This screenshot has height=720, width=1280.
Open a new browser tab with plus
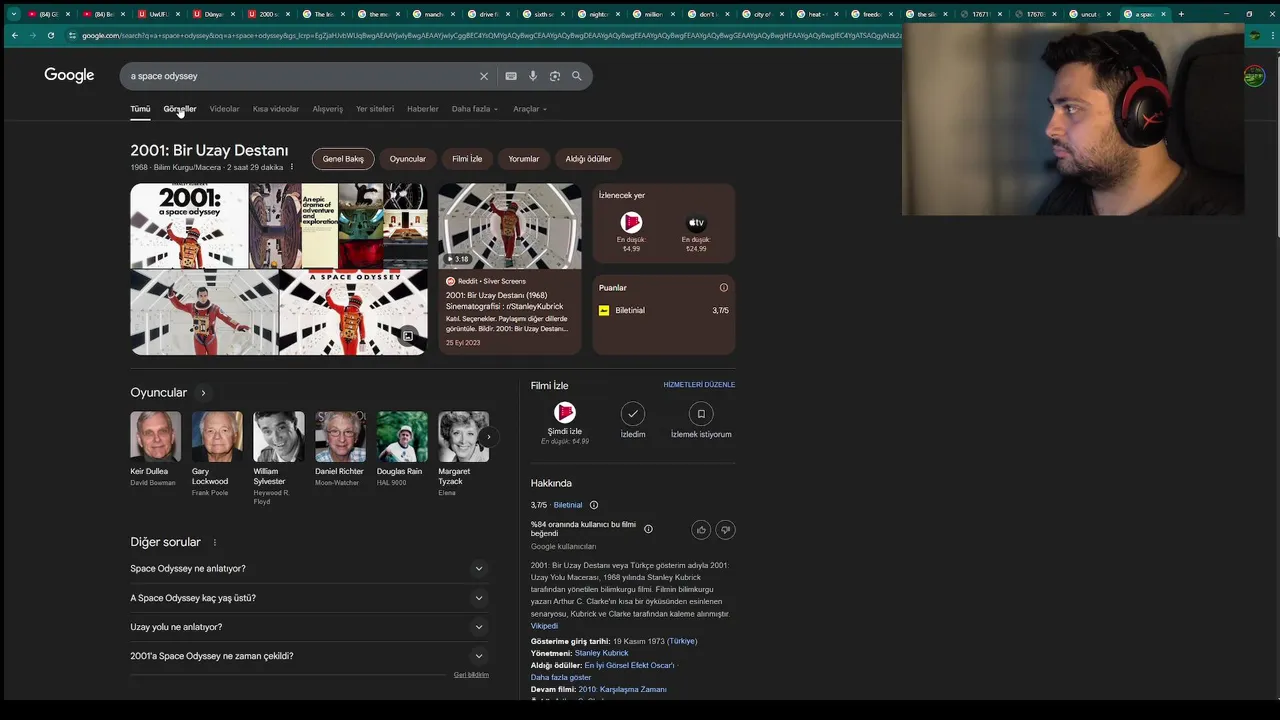point(1181,14)
